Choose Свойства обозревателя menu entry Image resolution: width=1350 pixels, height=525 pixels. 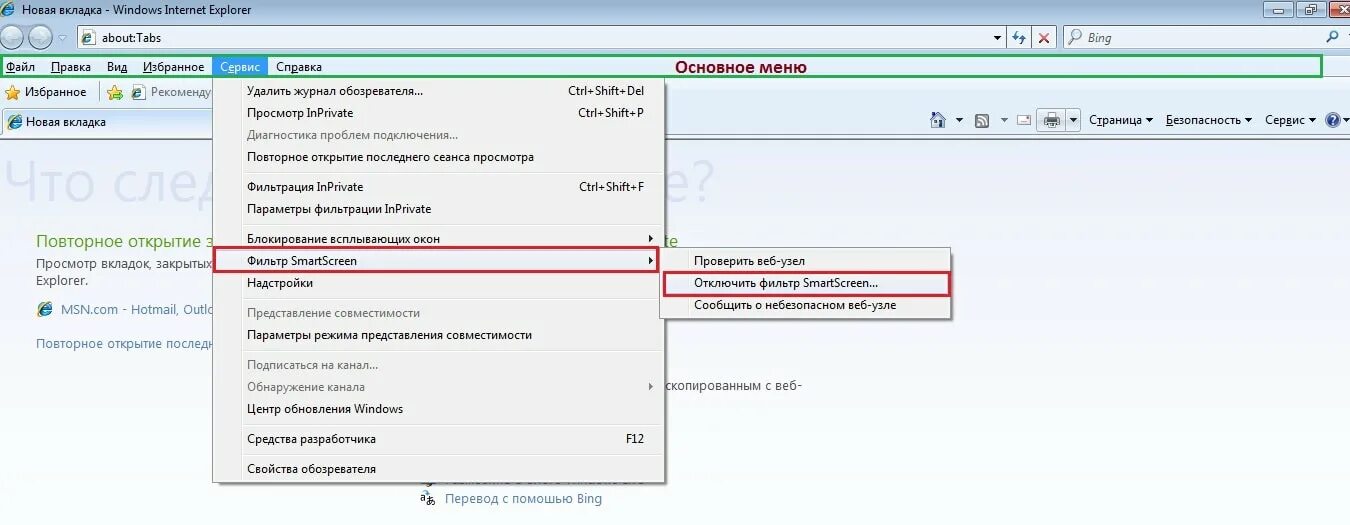coord(438,469)
